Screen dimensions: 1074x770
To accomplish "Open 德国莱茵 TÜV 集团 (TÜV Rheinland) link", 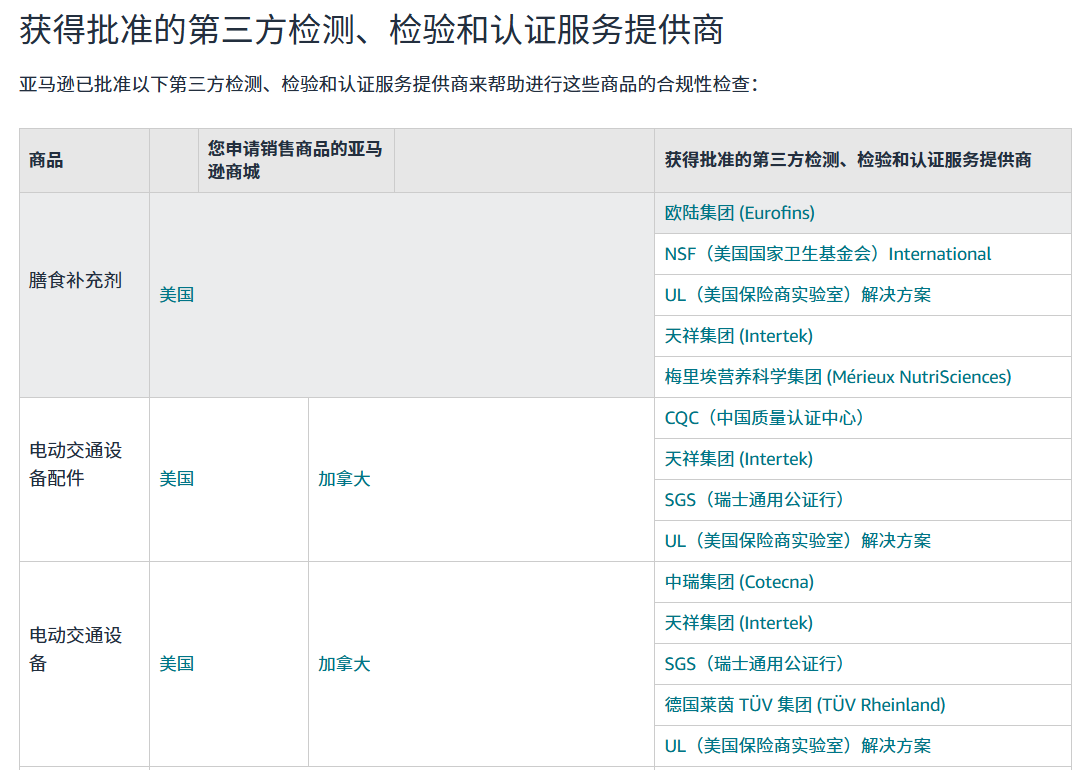I will pos(805,705).
